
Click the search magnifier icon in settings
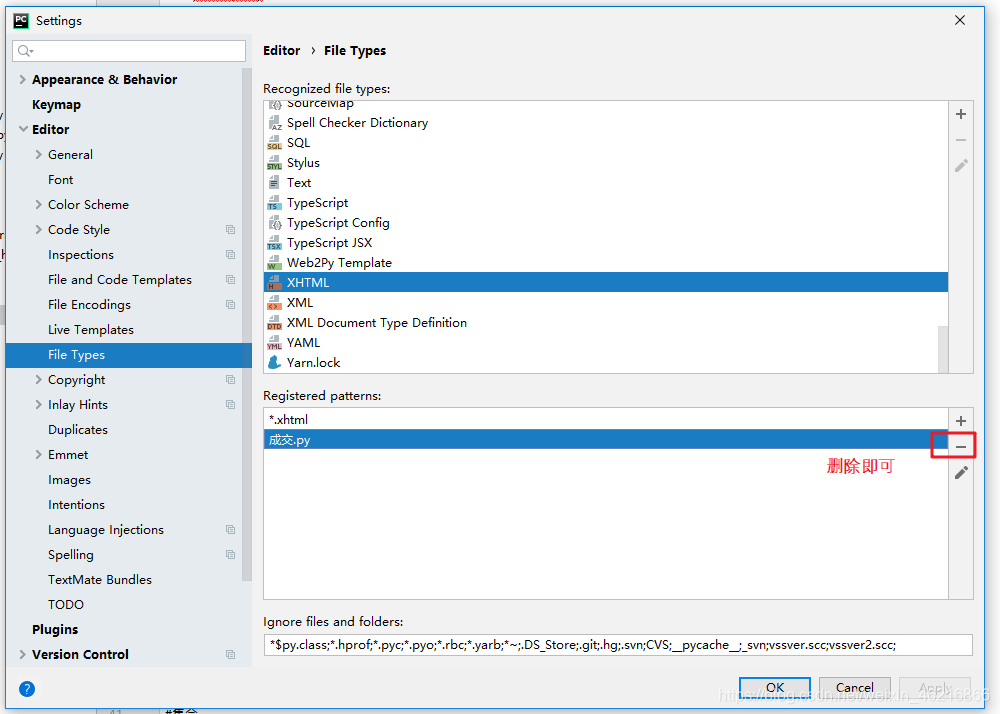tap(26, 51)
